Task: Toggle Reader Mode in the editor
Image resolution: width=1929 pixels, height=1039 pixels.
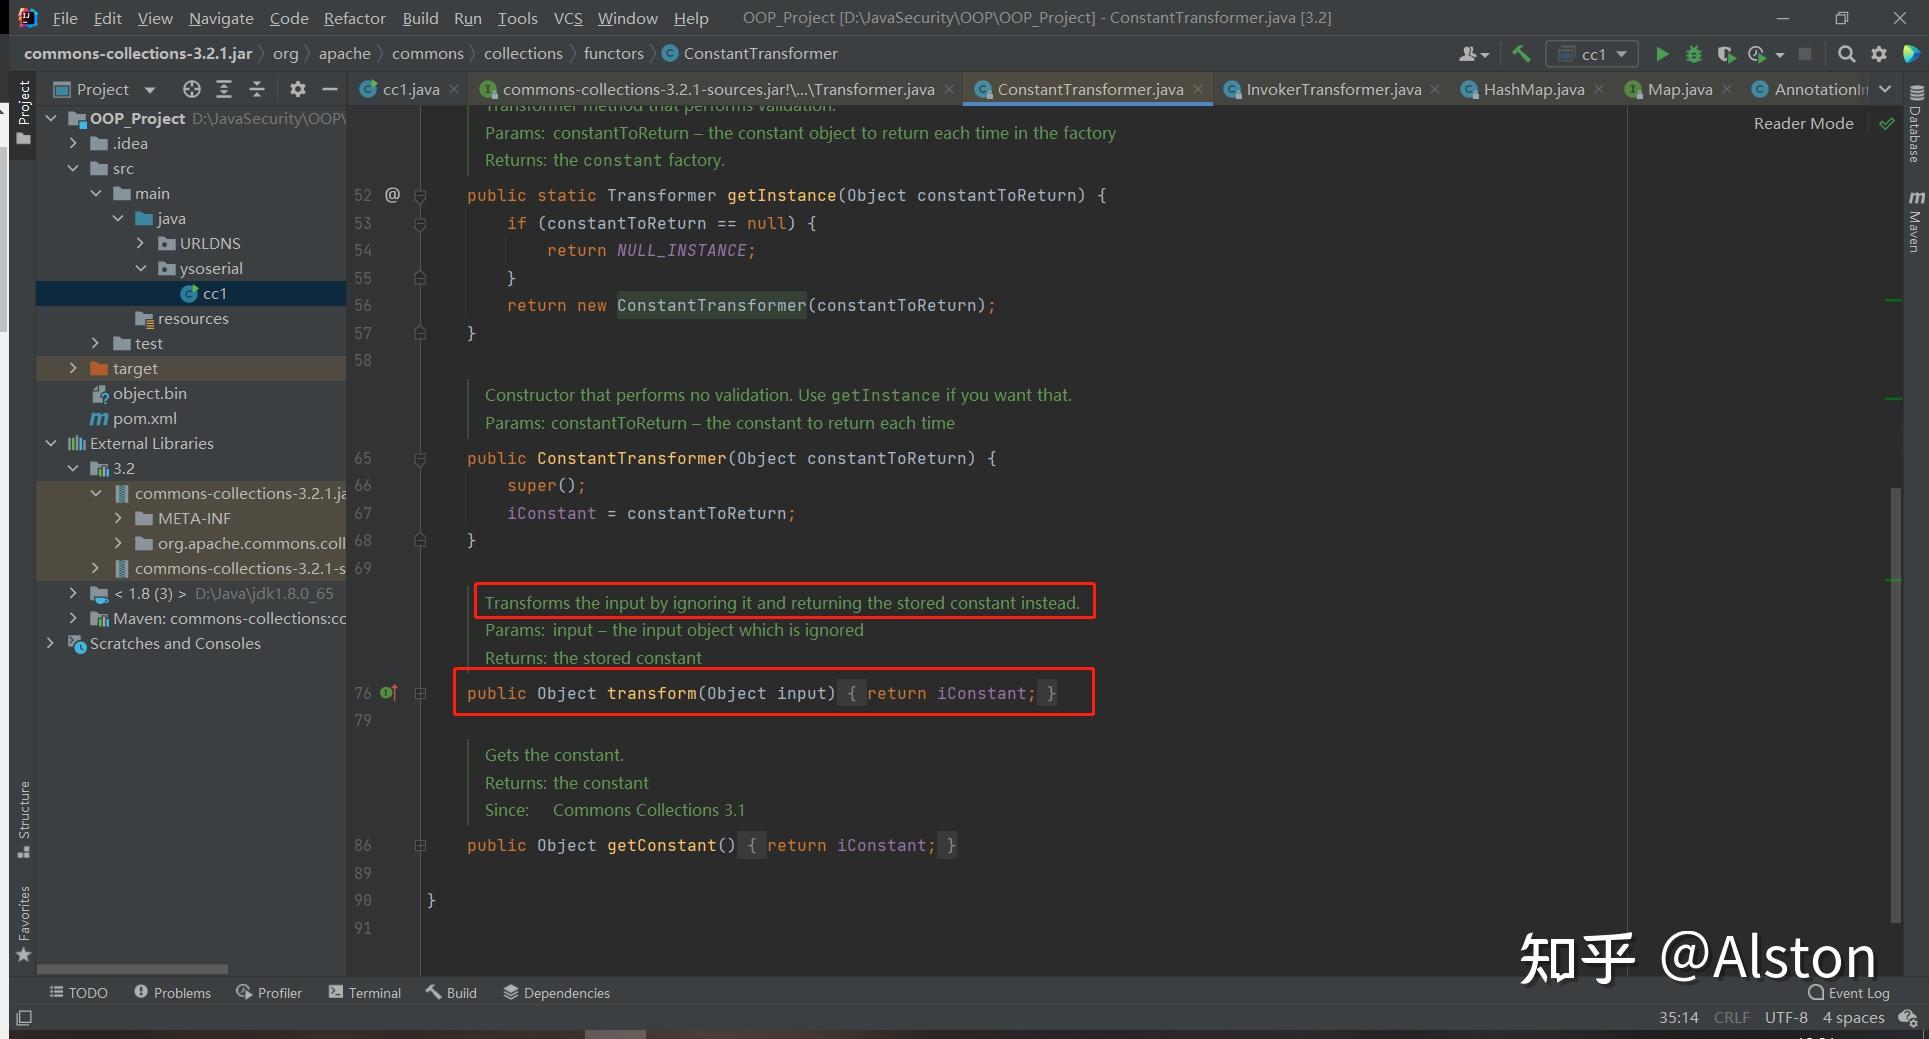Action: coord(1803,123)
